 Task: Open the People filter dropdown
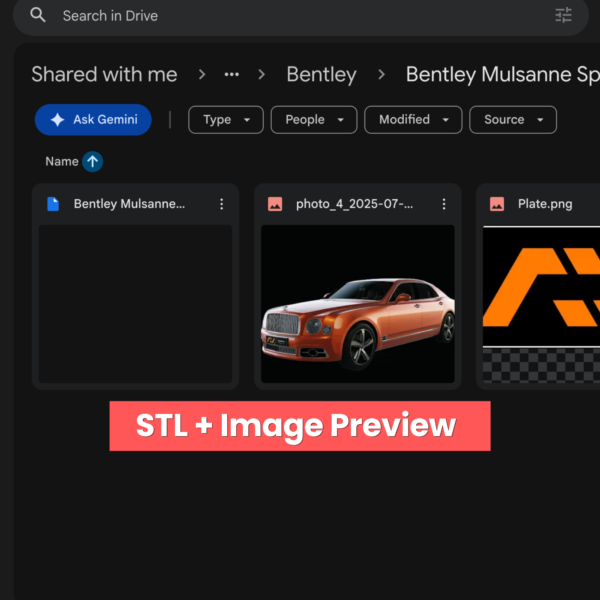pyautogui.click(x=314, y=120)
